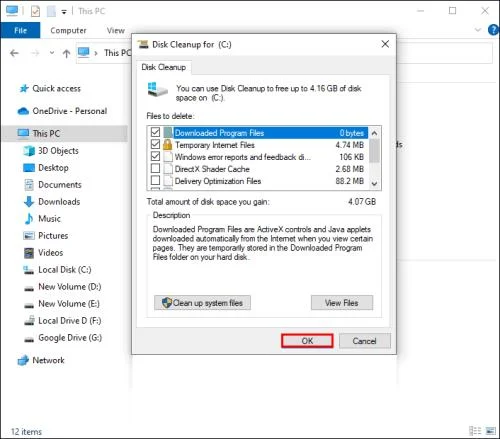Select the Videos filmstrip icon

[29, 253]
